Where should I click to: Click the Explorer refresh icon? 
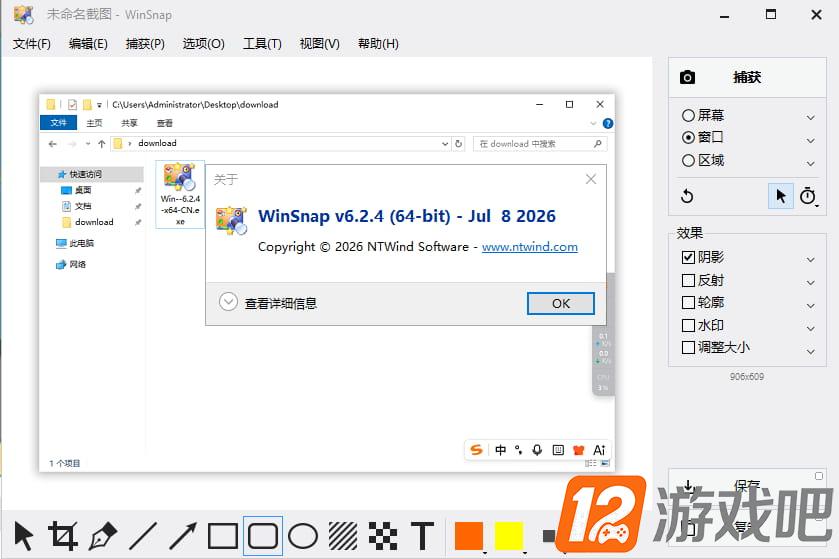pos(459,143)
